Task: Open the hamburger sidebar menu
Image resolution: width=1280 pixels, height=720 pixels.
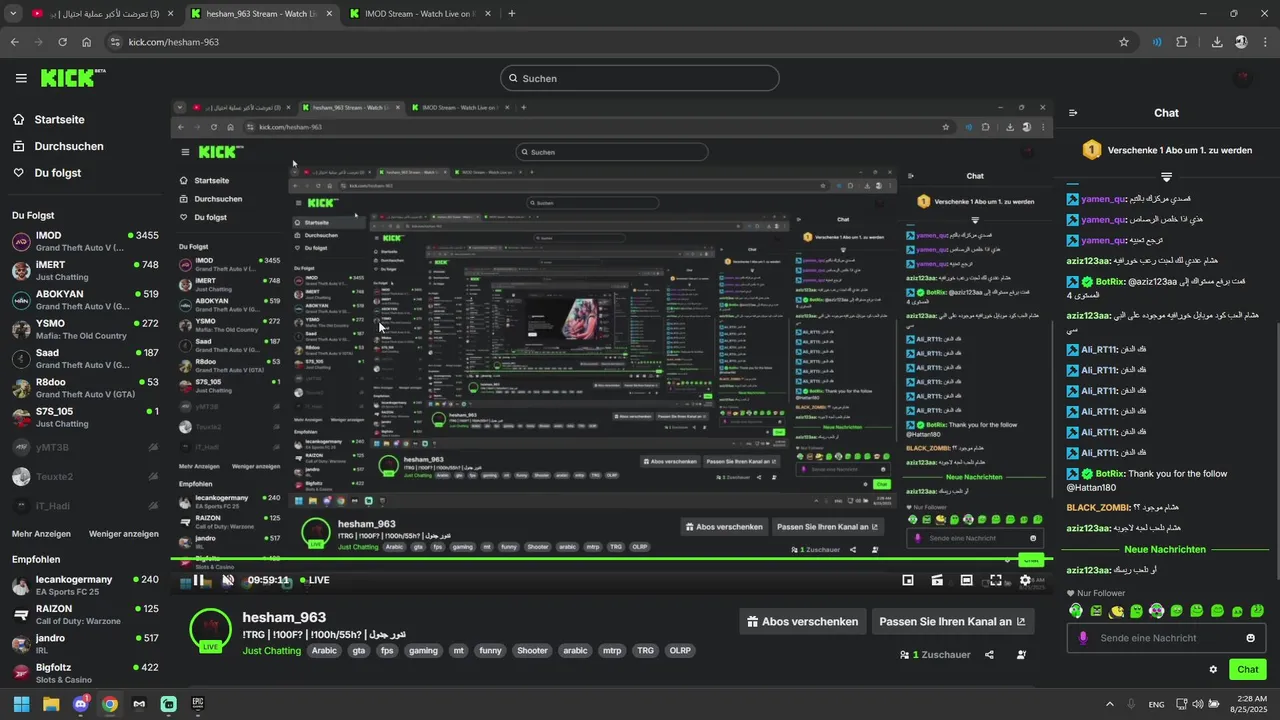Action: (21, 78)
